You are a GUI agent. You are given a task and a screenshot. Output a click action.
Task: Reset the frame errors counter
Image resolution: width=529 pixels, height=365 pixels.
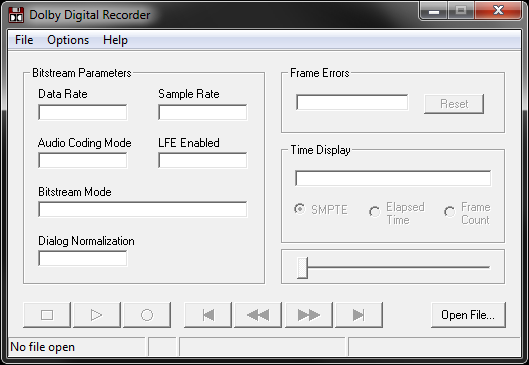point(454,104)
